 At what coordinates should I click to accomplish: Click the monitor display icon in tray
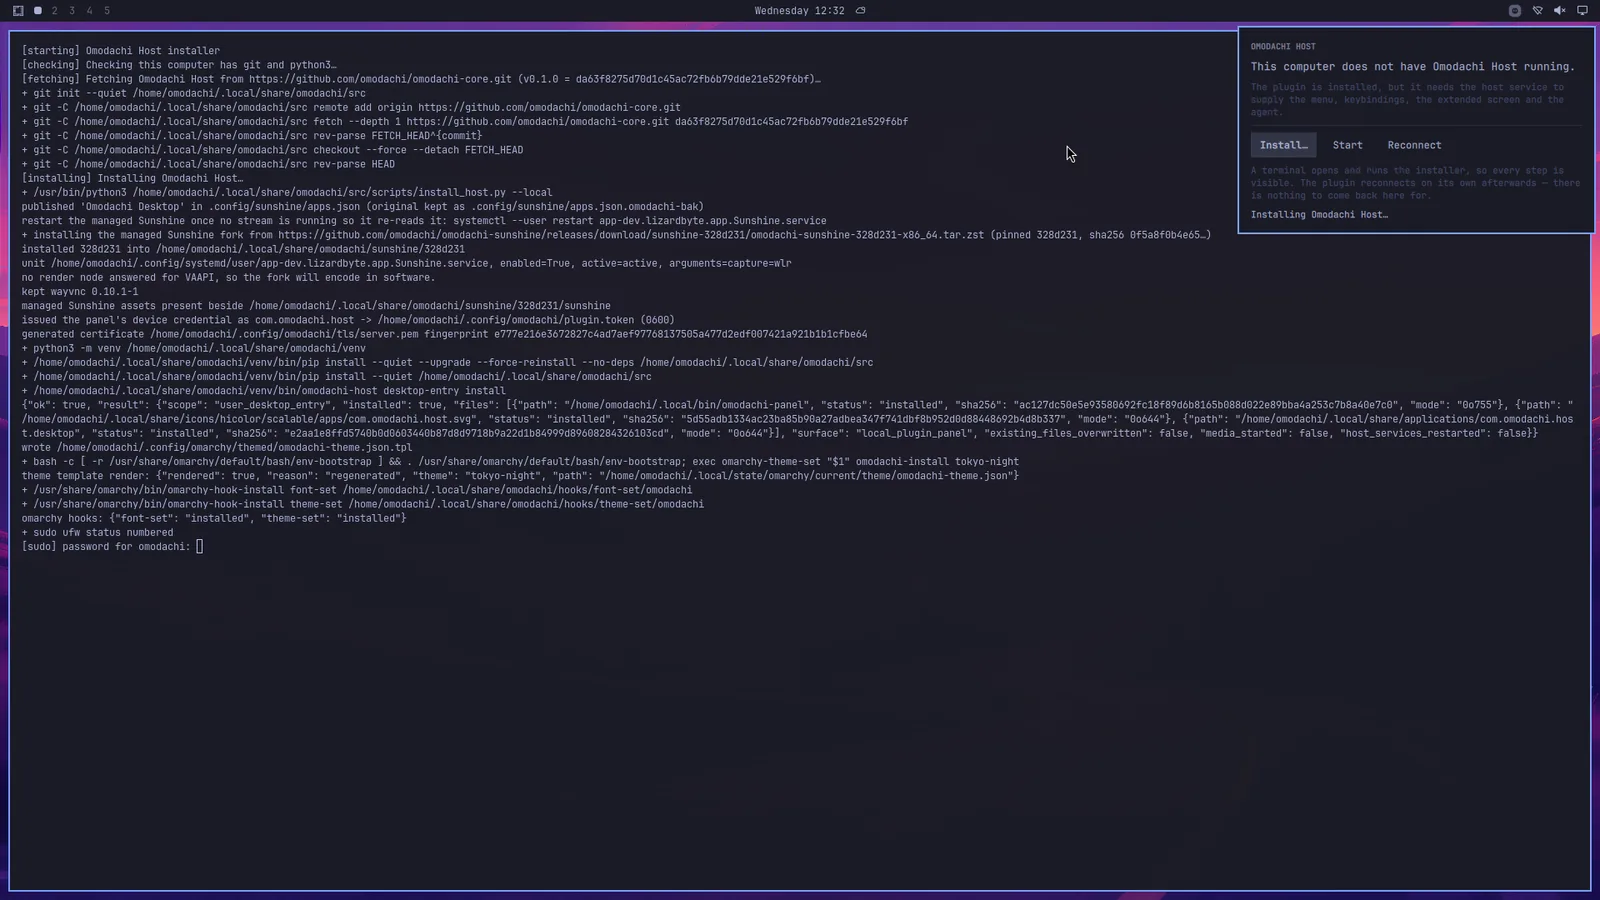click(x=1582, y=11)
